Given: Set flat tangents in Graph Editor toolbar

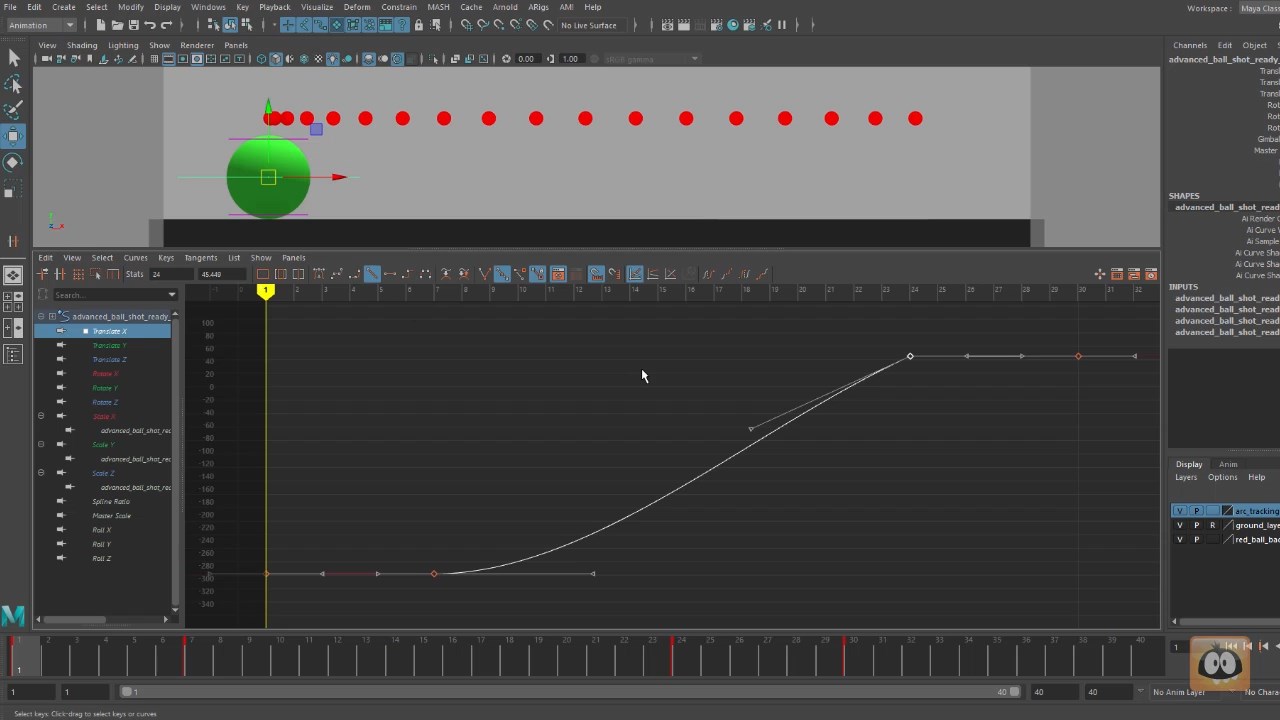Looking at the screenshot, I should click(x=390, y=275).
